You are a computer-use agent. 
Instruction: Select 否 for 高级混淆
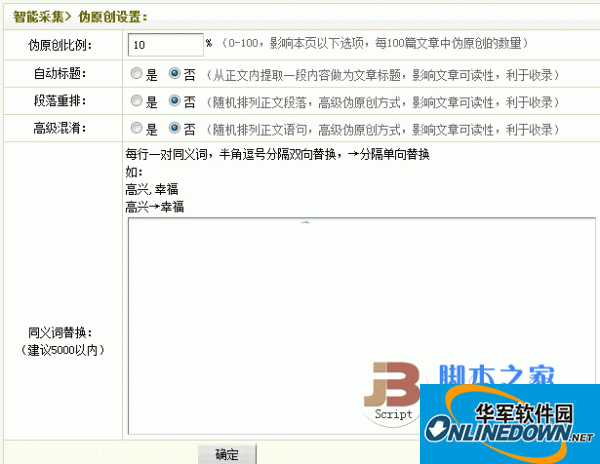(174, 128)
